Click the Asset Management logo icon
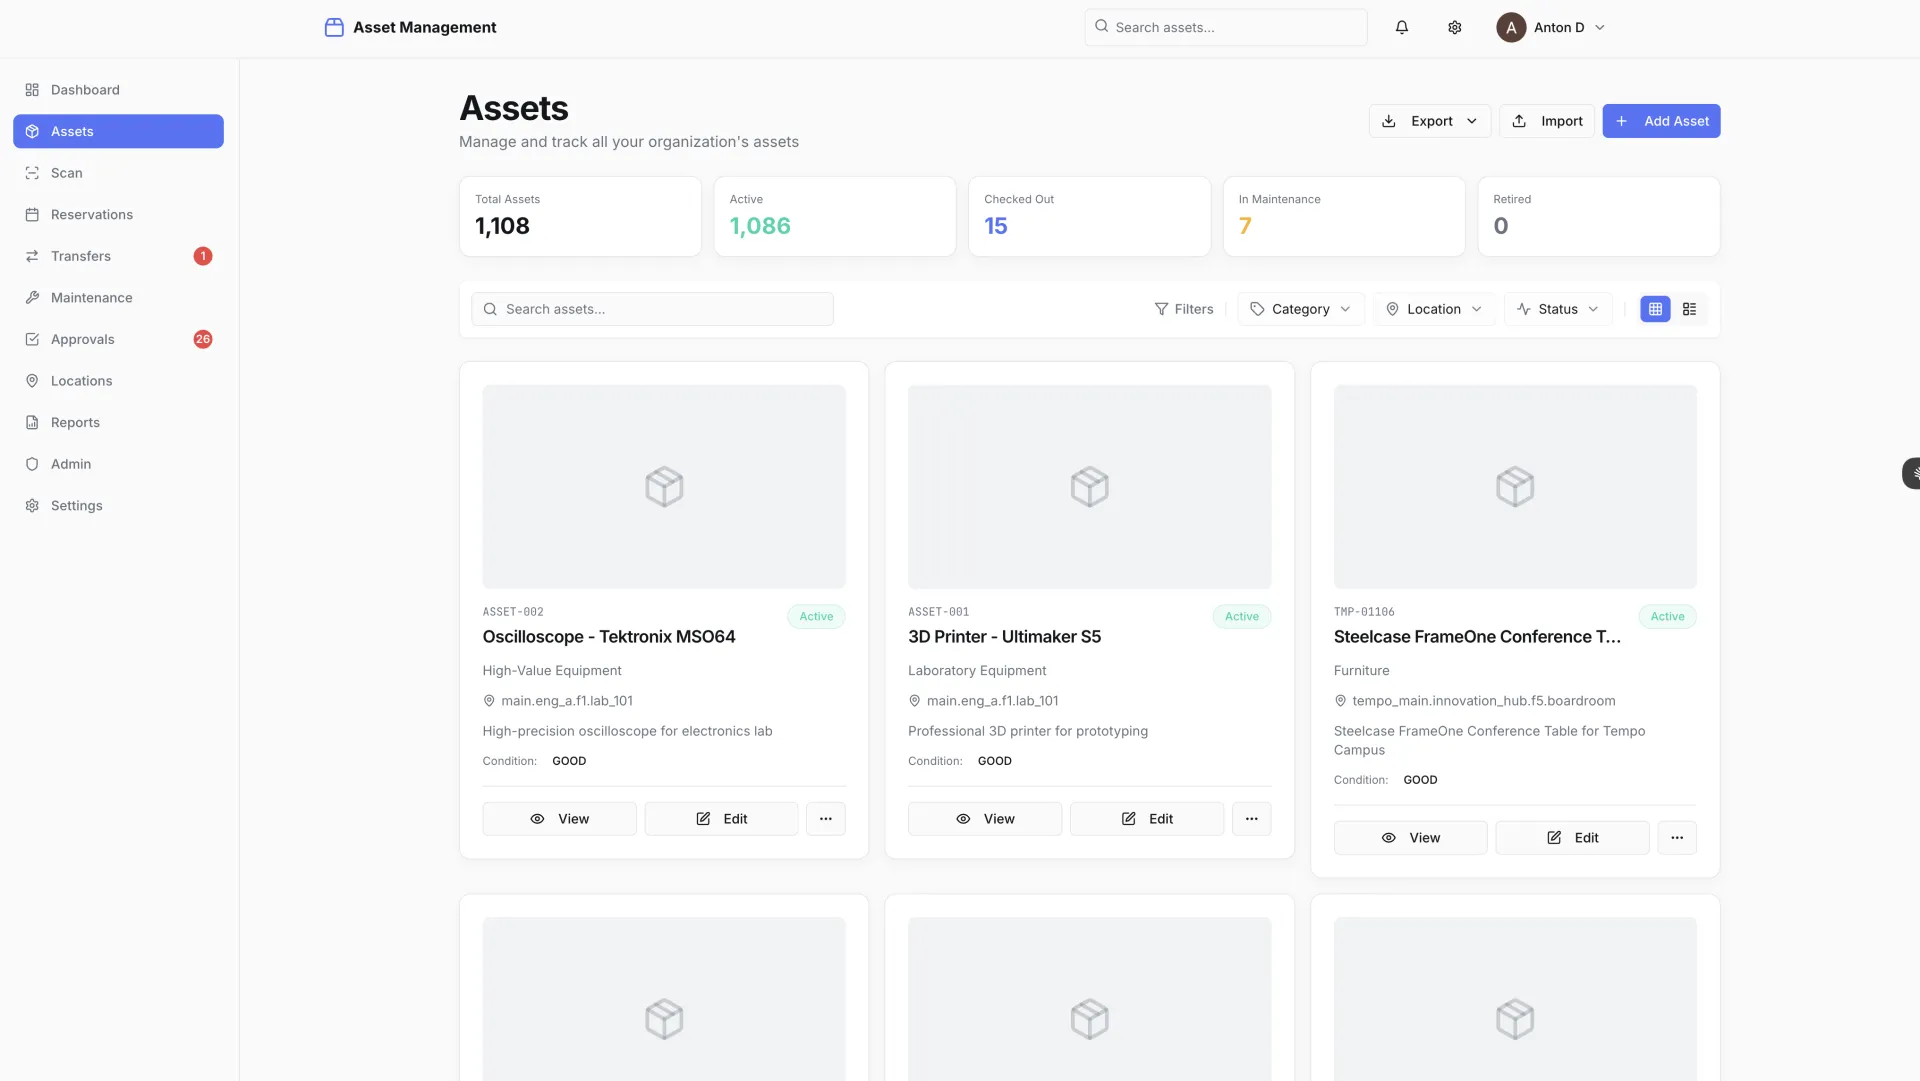 (333, 27)
